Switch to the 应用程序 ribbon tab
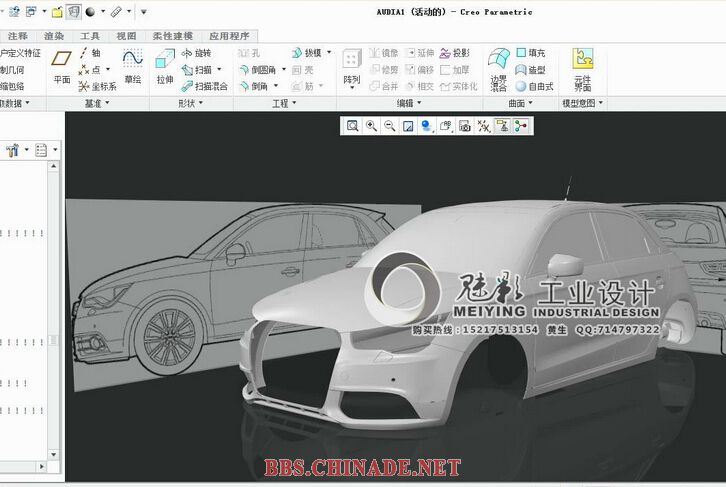This screenshot has width=726, height=487. point(229,36)
